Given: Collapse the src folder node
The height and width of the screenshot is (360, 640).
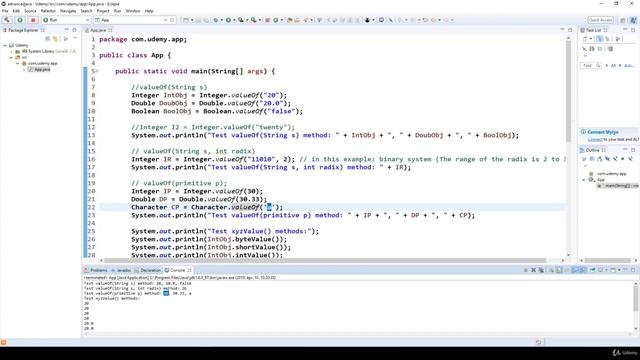Looking at the screenshot, I should tap(11, 58).
